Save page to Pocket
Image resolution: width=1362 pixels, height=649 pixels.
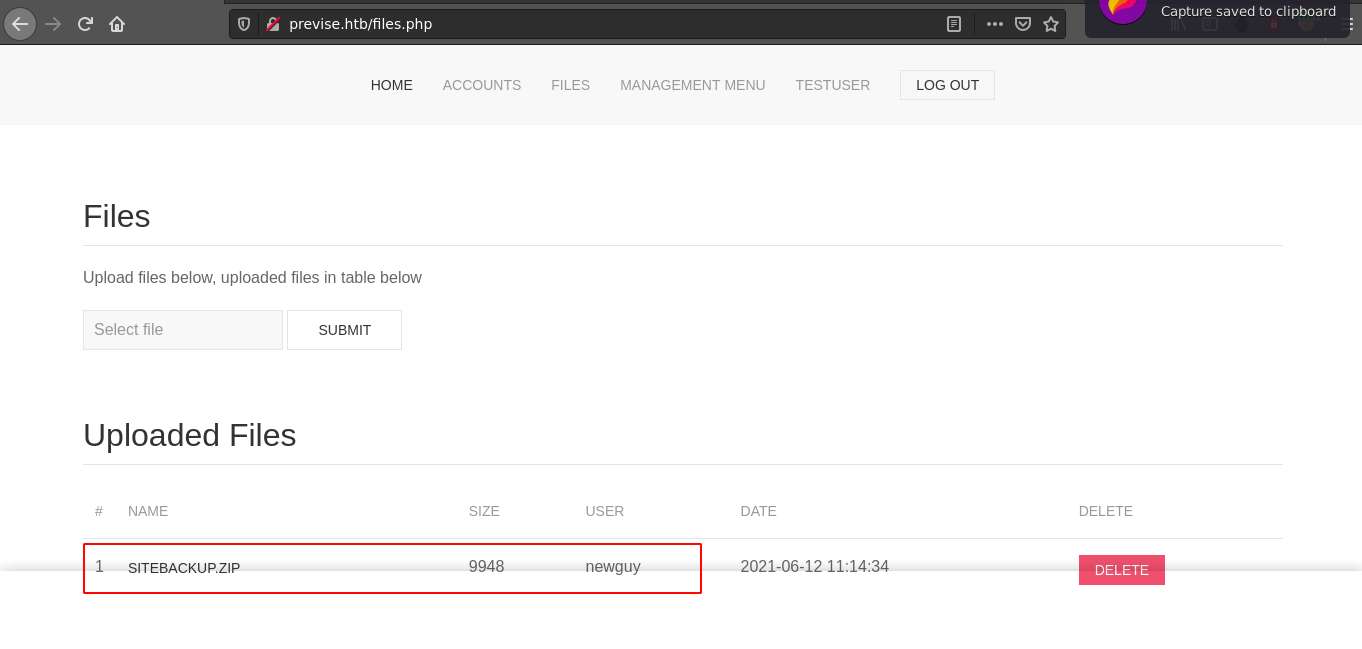coord(1023,24)
